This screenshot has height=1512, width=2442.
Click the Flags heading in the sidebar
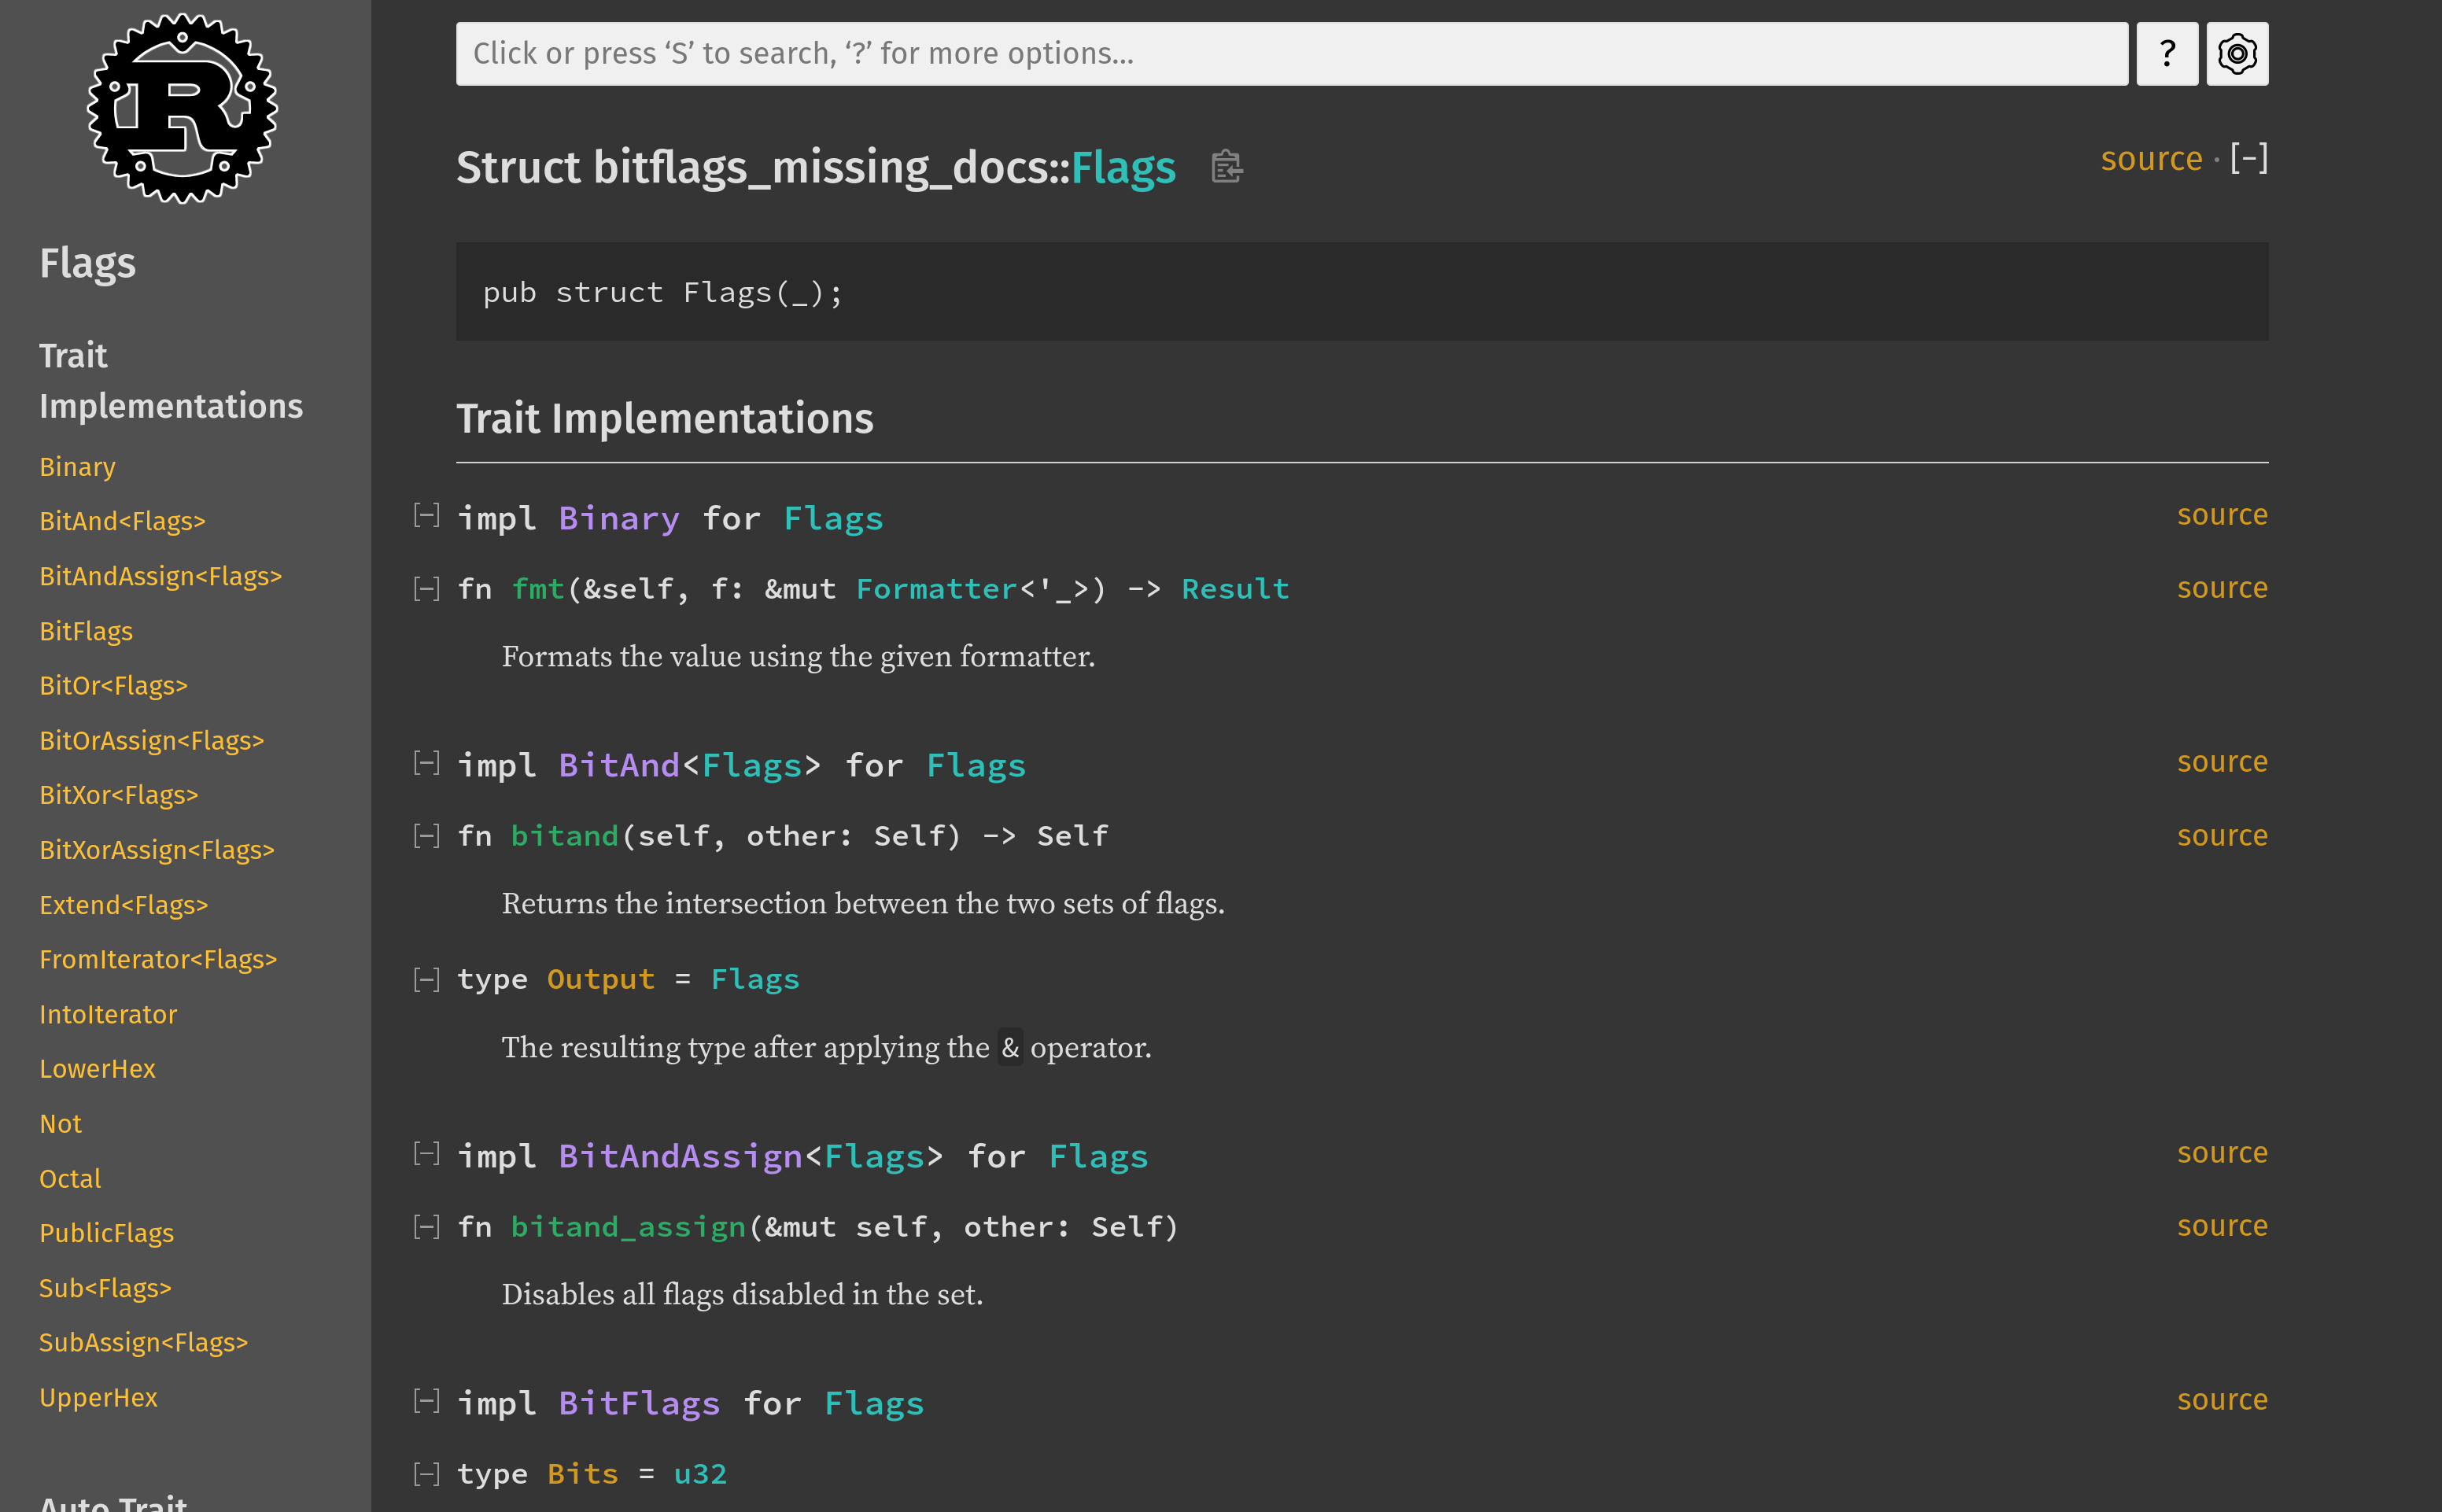point(87,262)
